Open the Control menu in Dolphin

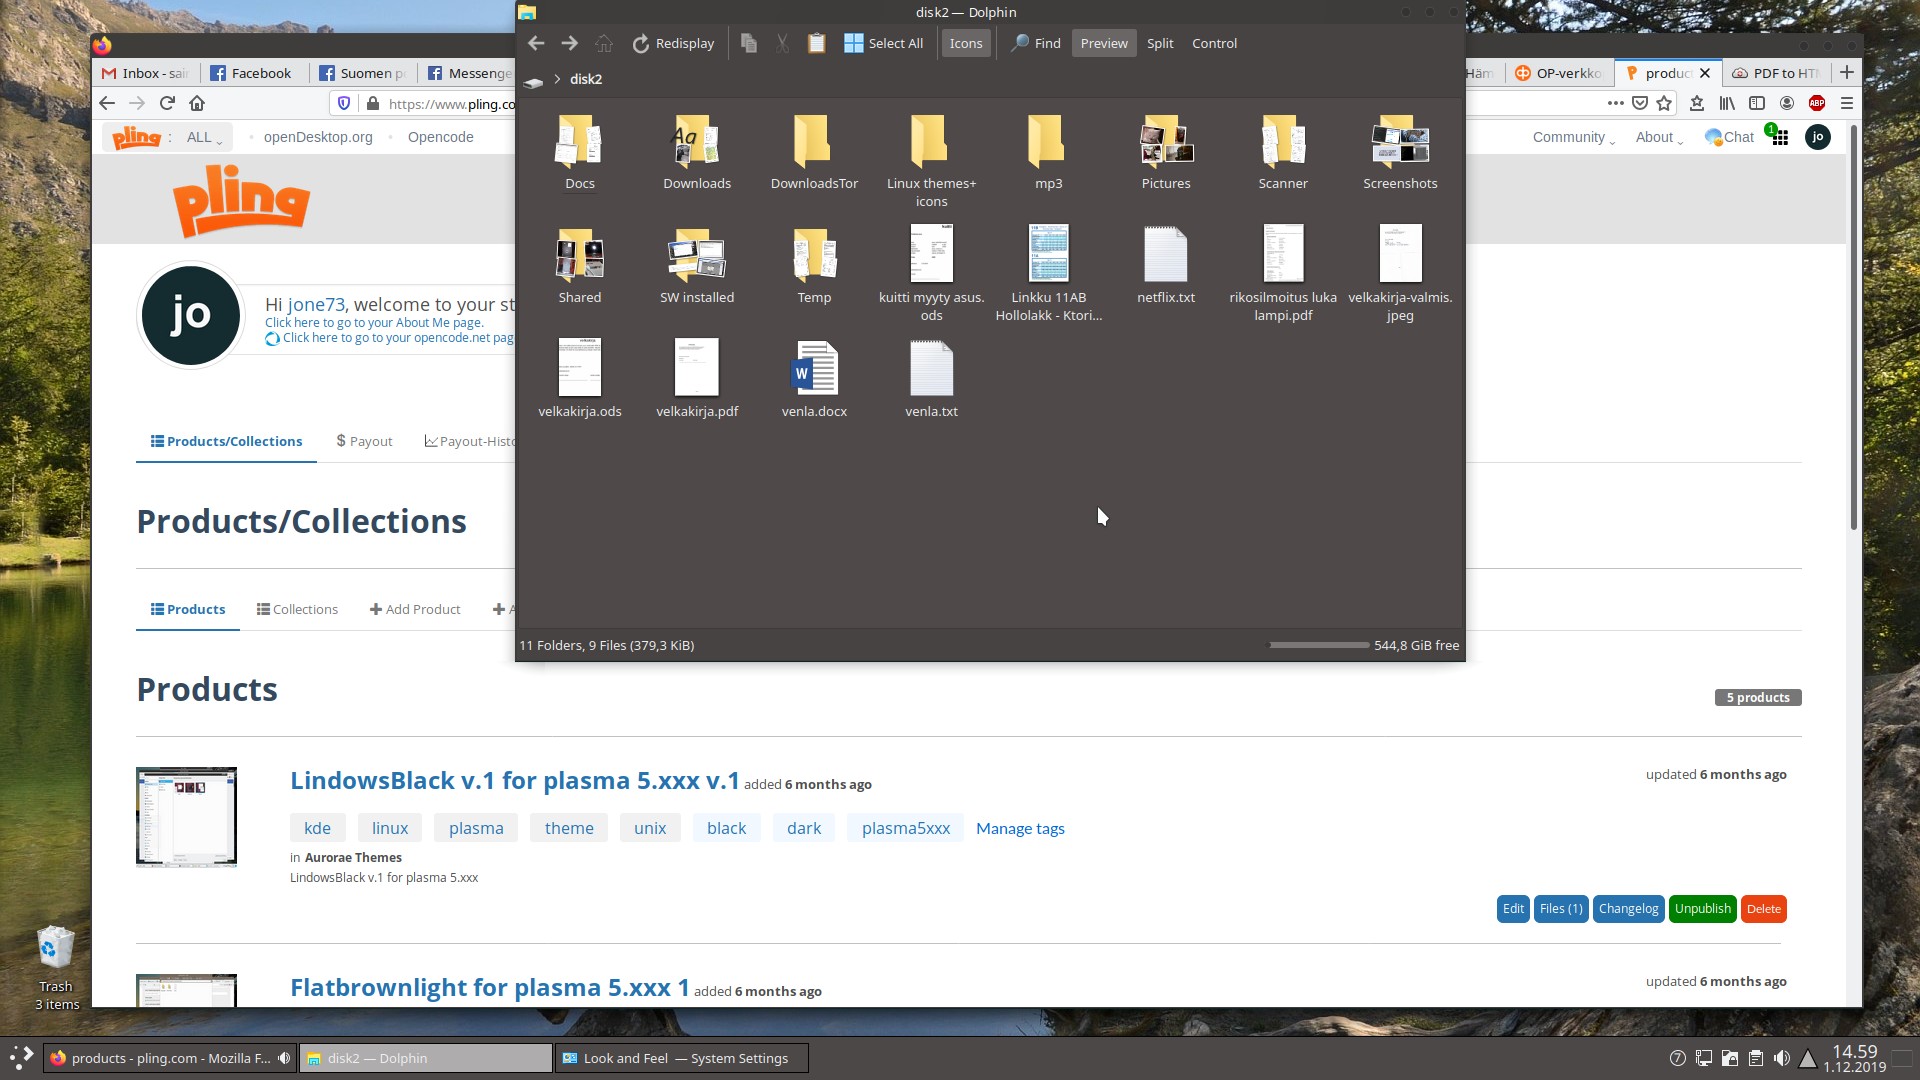tap(1214, 43)
